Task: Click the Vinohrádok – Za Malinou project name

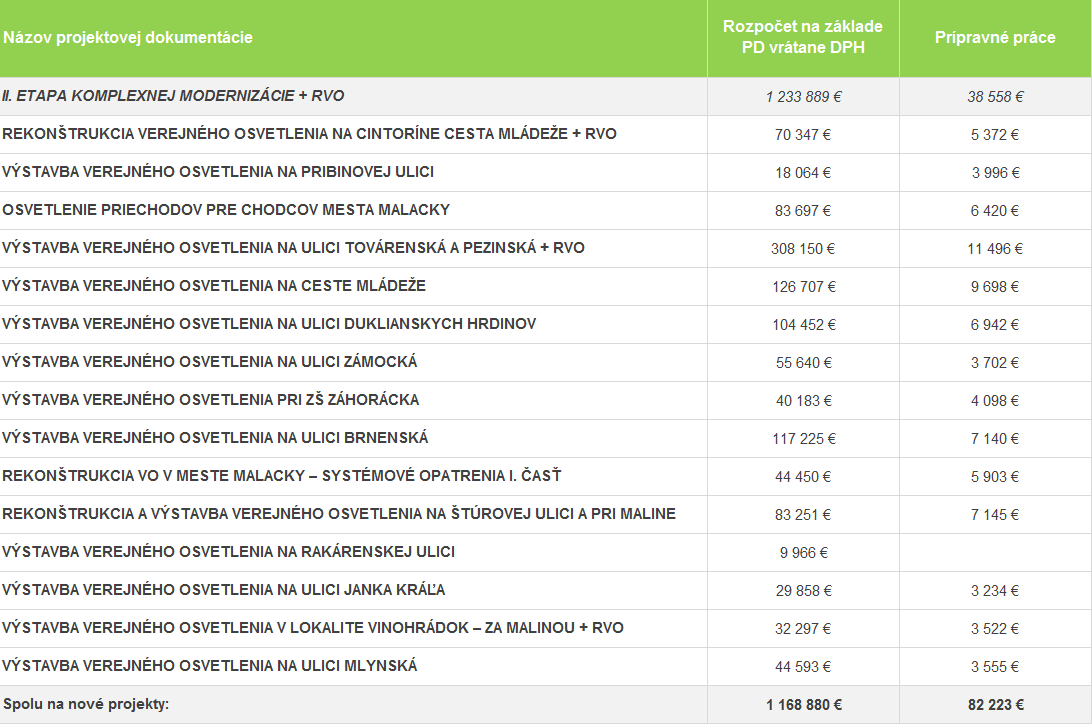Action: [313, 628]
